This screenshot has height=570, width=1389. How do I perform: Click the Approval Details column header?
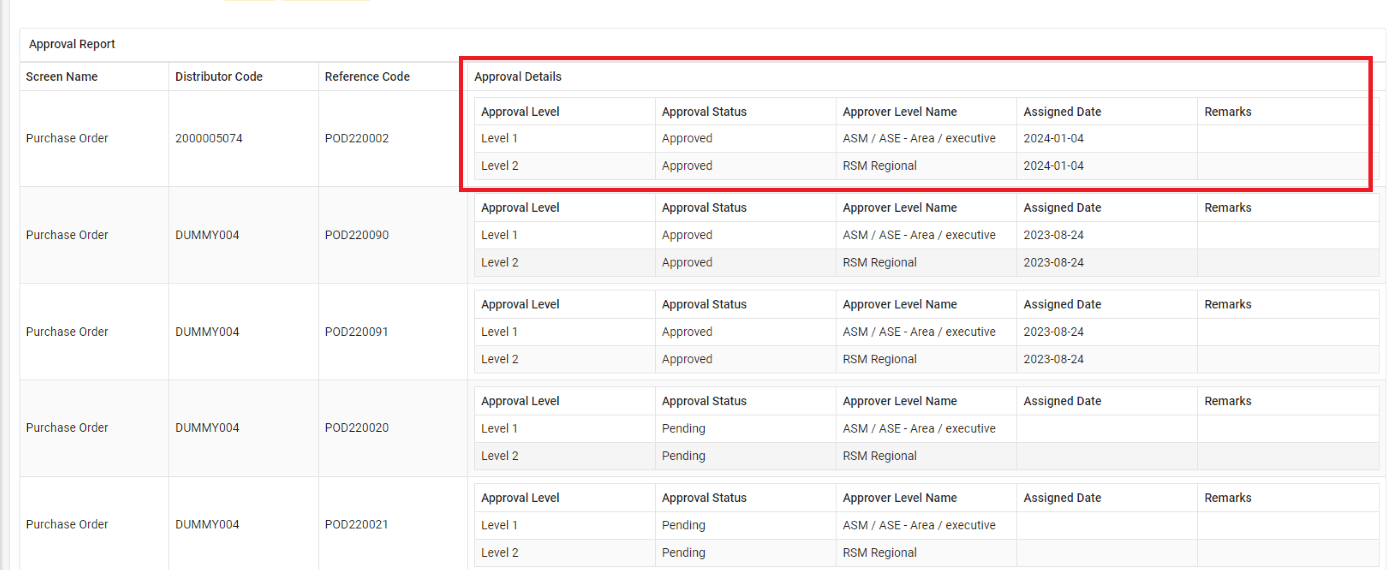[518, 77]
